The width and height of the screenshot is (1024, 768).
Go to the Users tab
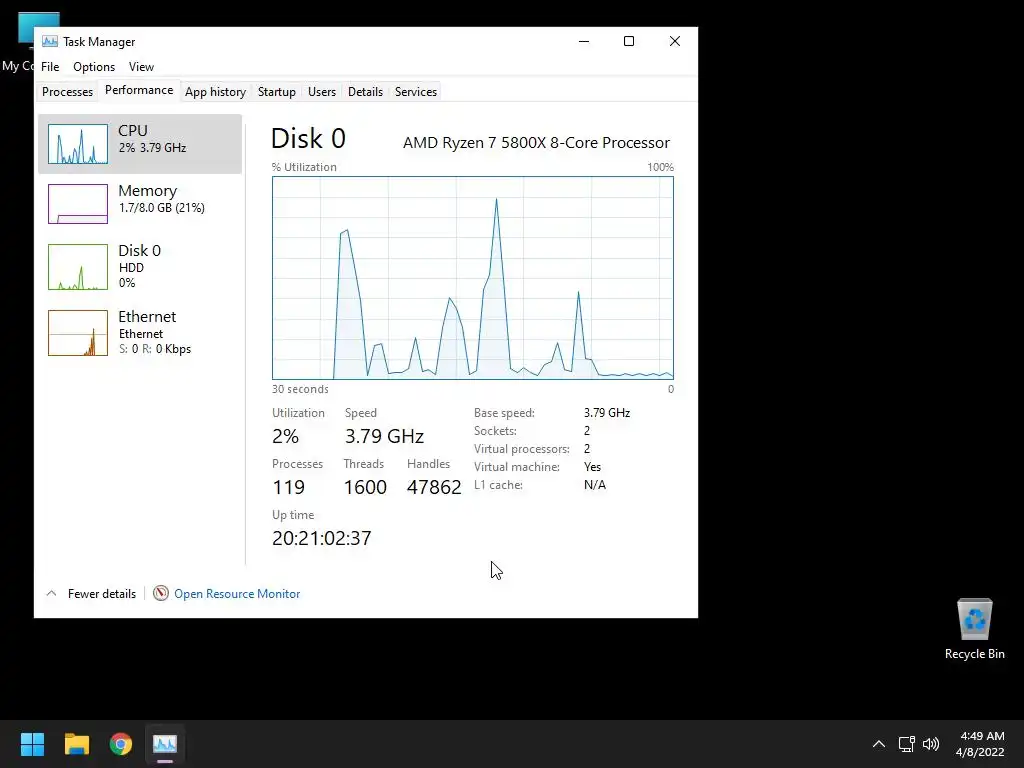pos(322,91)
